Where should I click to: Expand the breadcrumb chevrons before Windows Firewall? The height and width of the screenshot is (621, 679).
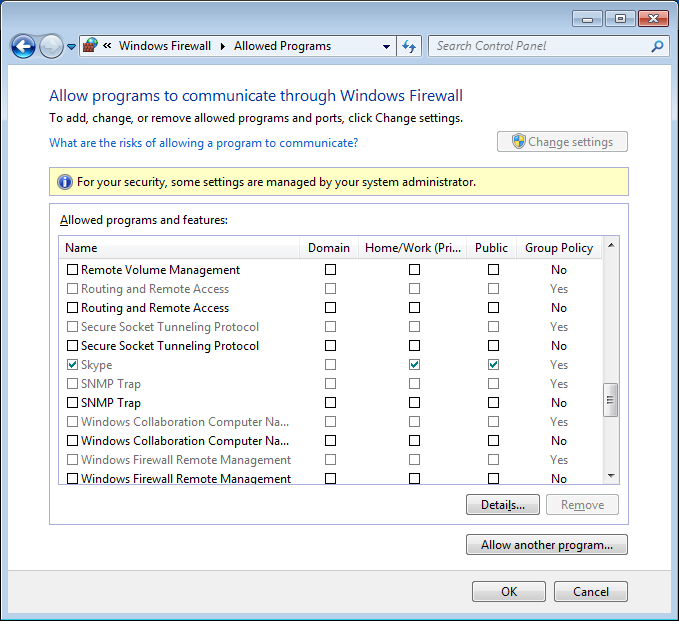click(106, 46)
